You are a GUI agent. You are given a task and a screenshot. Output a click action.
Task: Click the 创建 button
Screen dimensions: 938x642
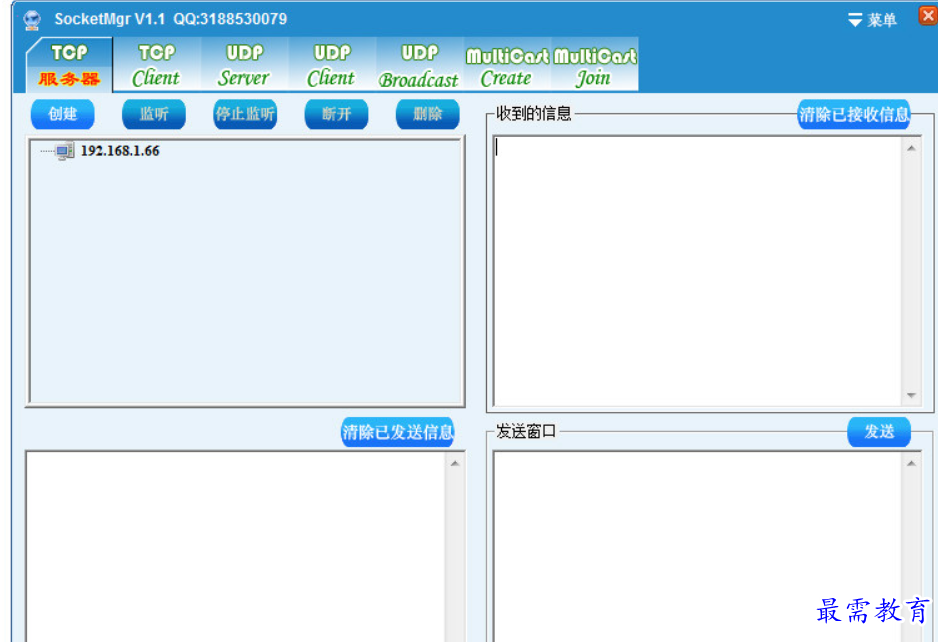(62, 114)
